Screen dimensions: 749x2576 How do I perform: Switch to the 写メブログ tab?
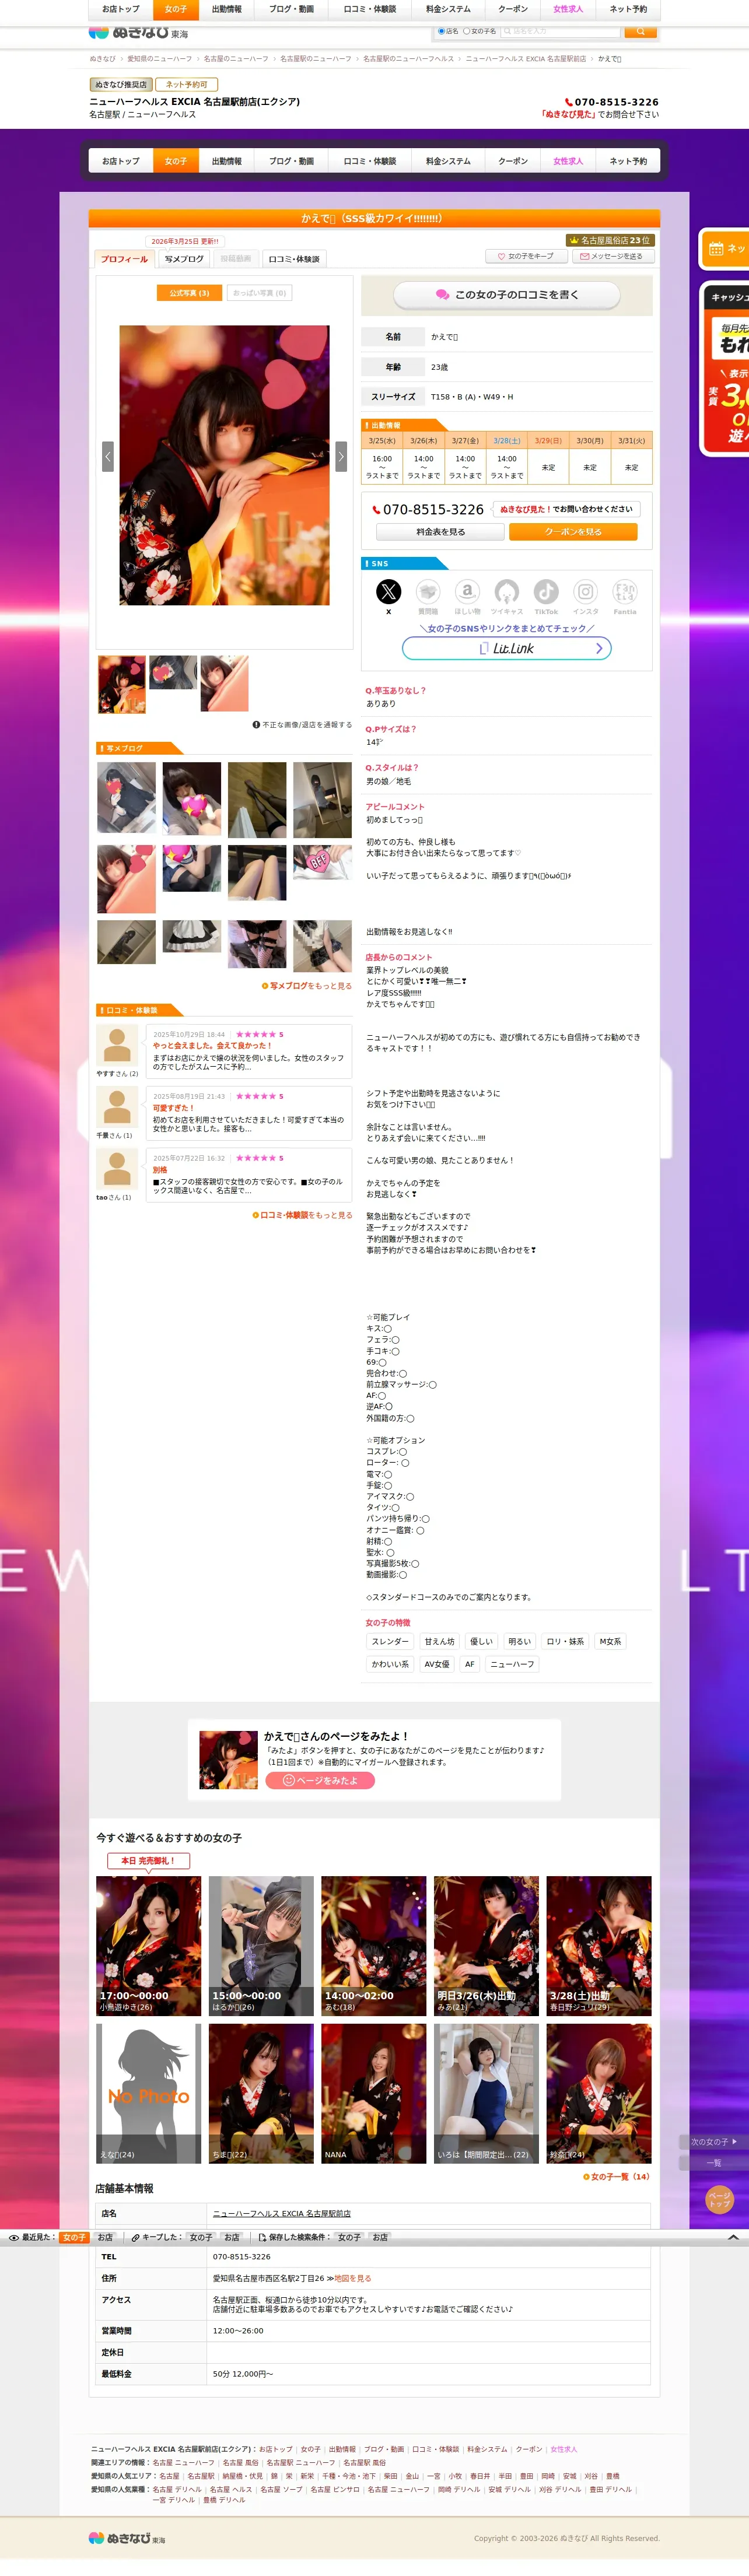click(184, 259)
